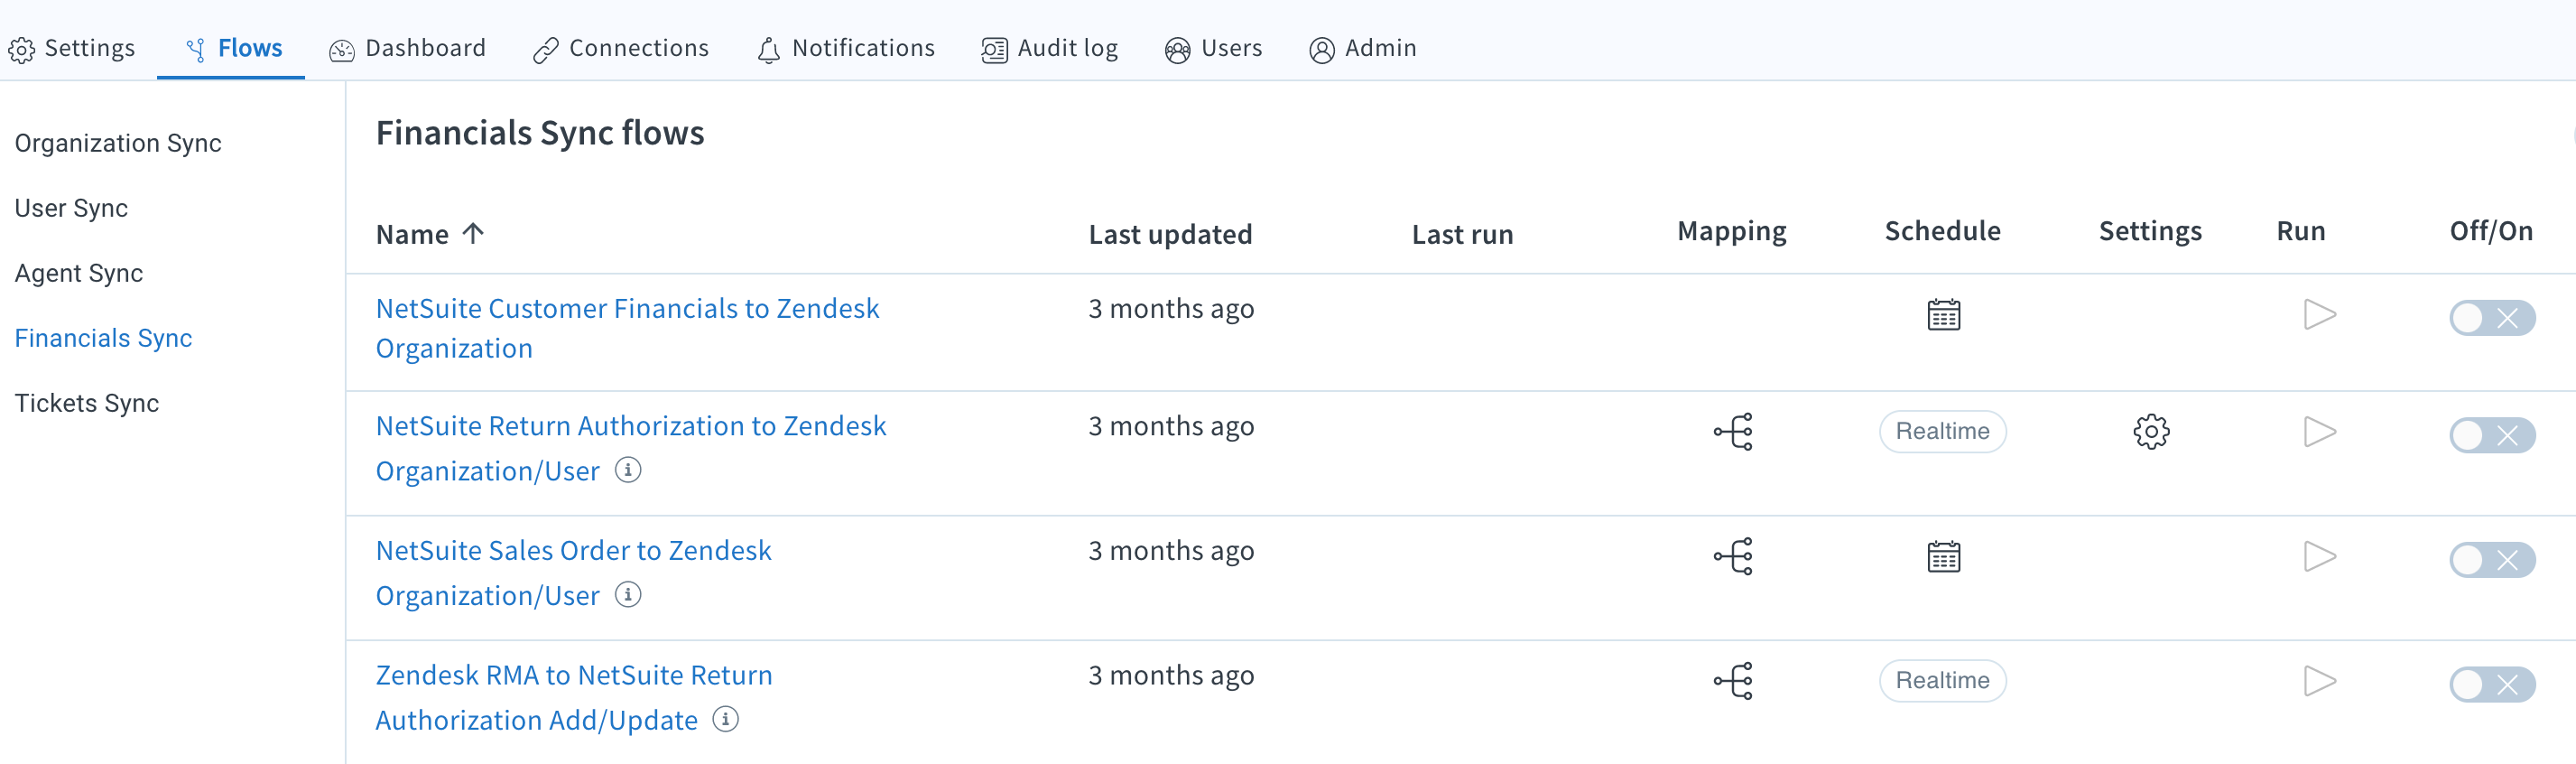Screen dimensions: 2576x764
Task: Run the NetSuite Customer Financials flow
Action: (x=2319, y=314)
